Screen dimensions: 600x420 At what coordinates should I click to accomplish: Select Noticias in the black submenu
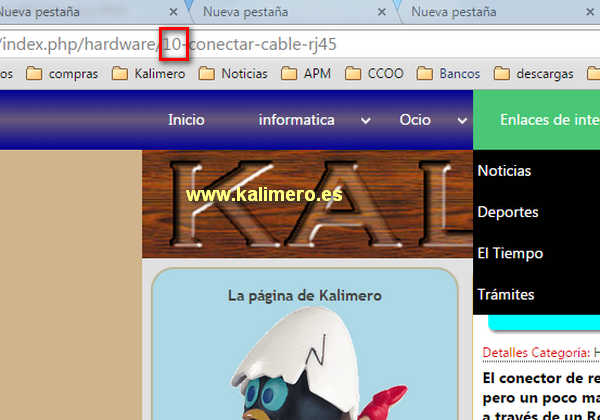[504, 171]
